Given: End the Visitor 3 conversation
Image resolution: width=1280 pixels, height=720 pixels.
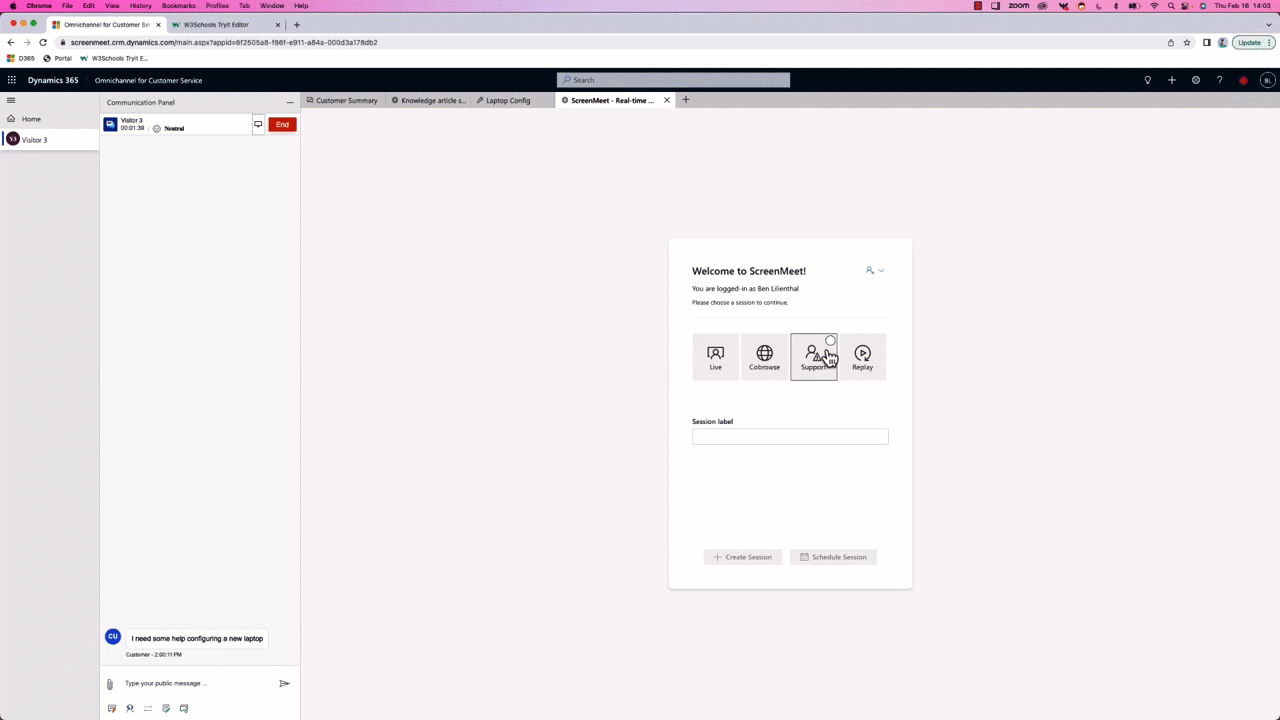Looking at the screenshot, I should [x=282, y=125].
